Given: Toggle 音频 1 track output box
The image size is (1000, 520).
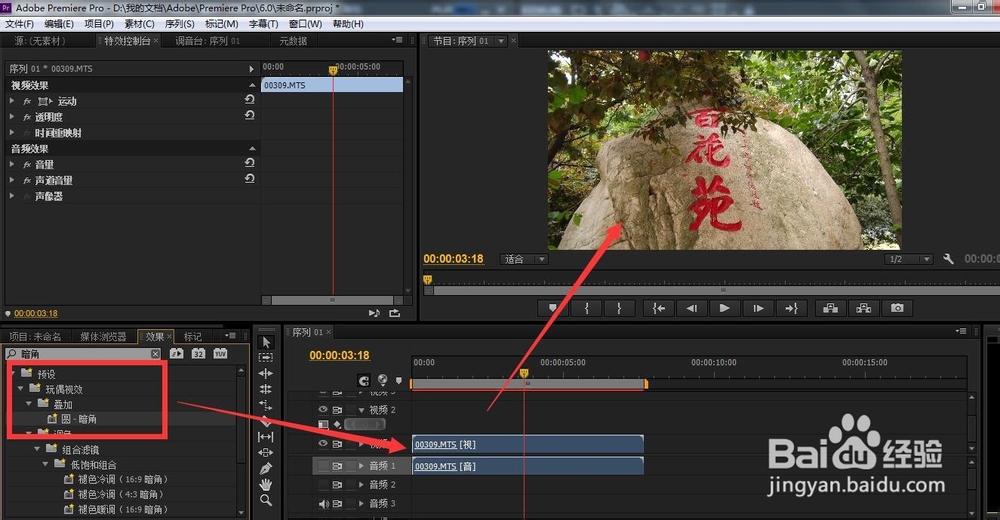Looking at the screenshot, I should click(323, 466).
